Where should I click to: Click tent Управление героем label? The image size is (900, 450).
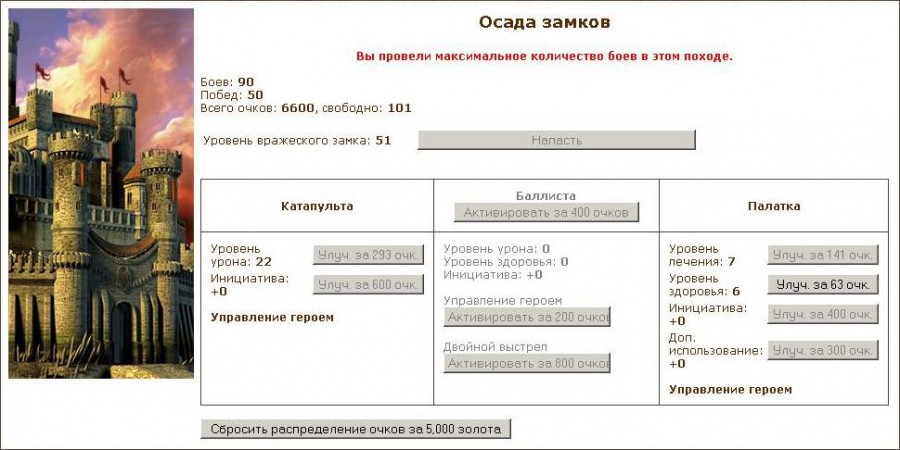[x=730, y=390]
